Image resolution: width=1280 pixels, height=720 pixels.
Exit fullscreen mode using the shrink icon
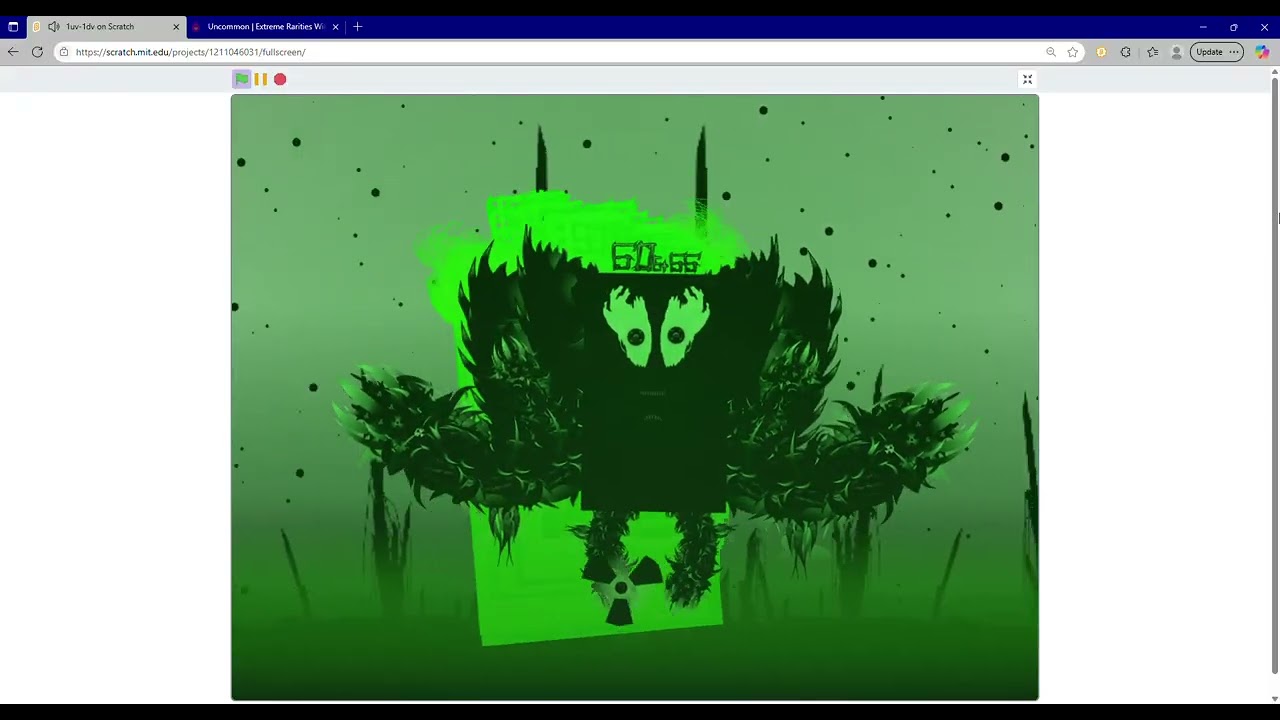[x=1027, y=79]
